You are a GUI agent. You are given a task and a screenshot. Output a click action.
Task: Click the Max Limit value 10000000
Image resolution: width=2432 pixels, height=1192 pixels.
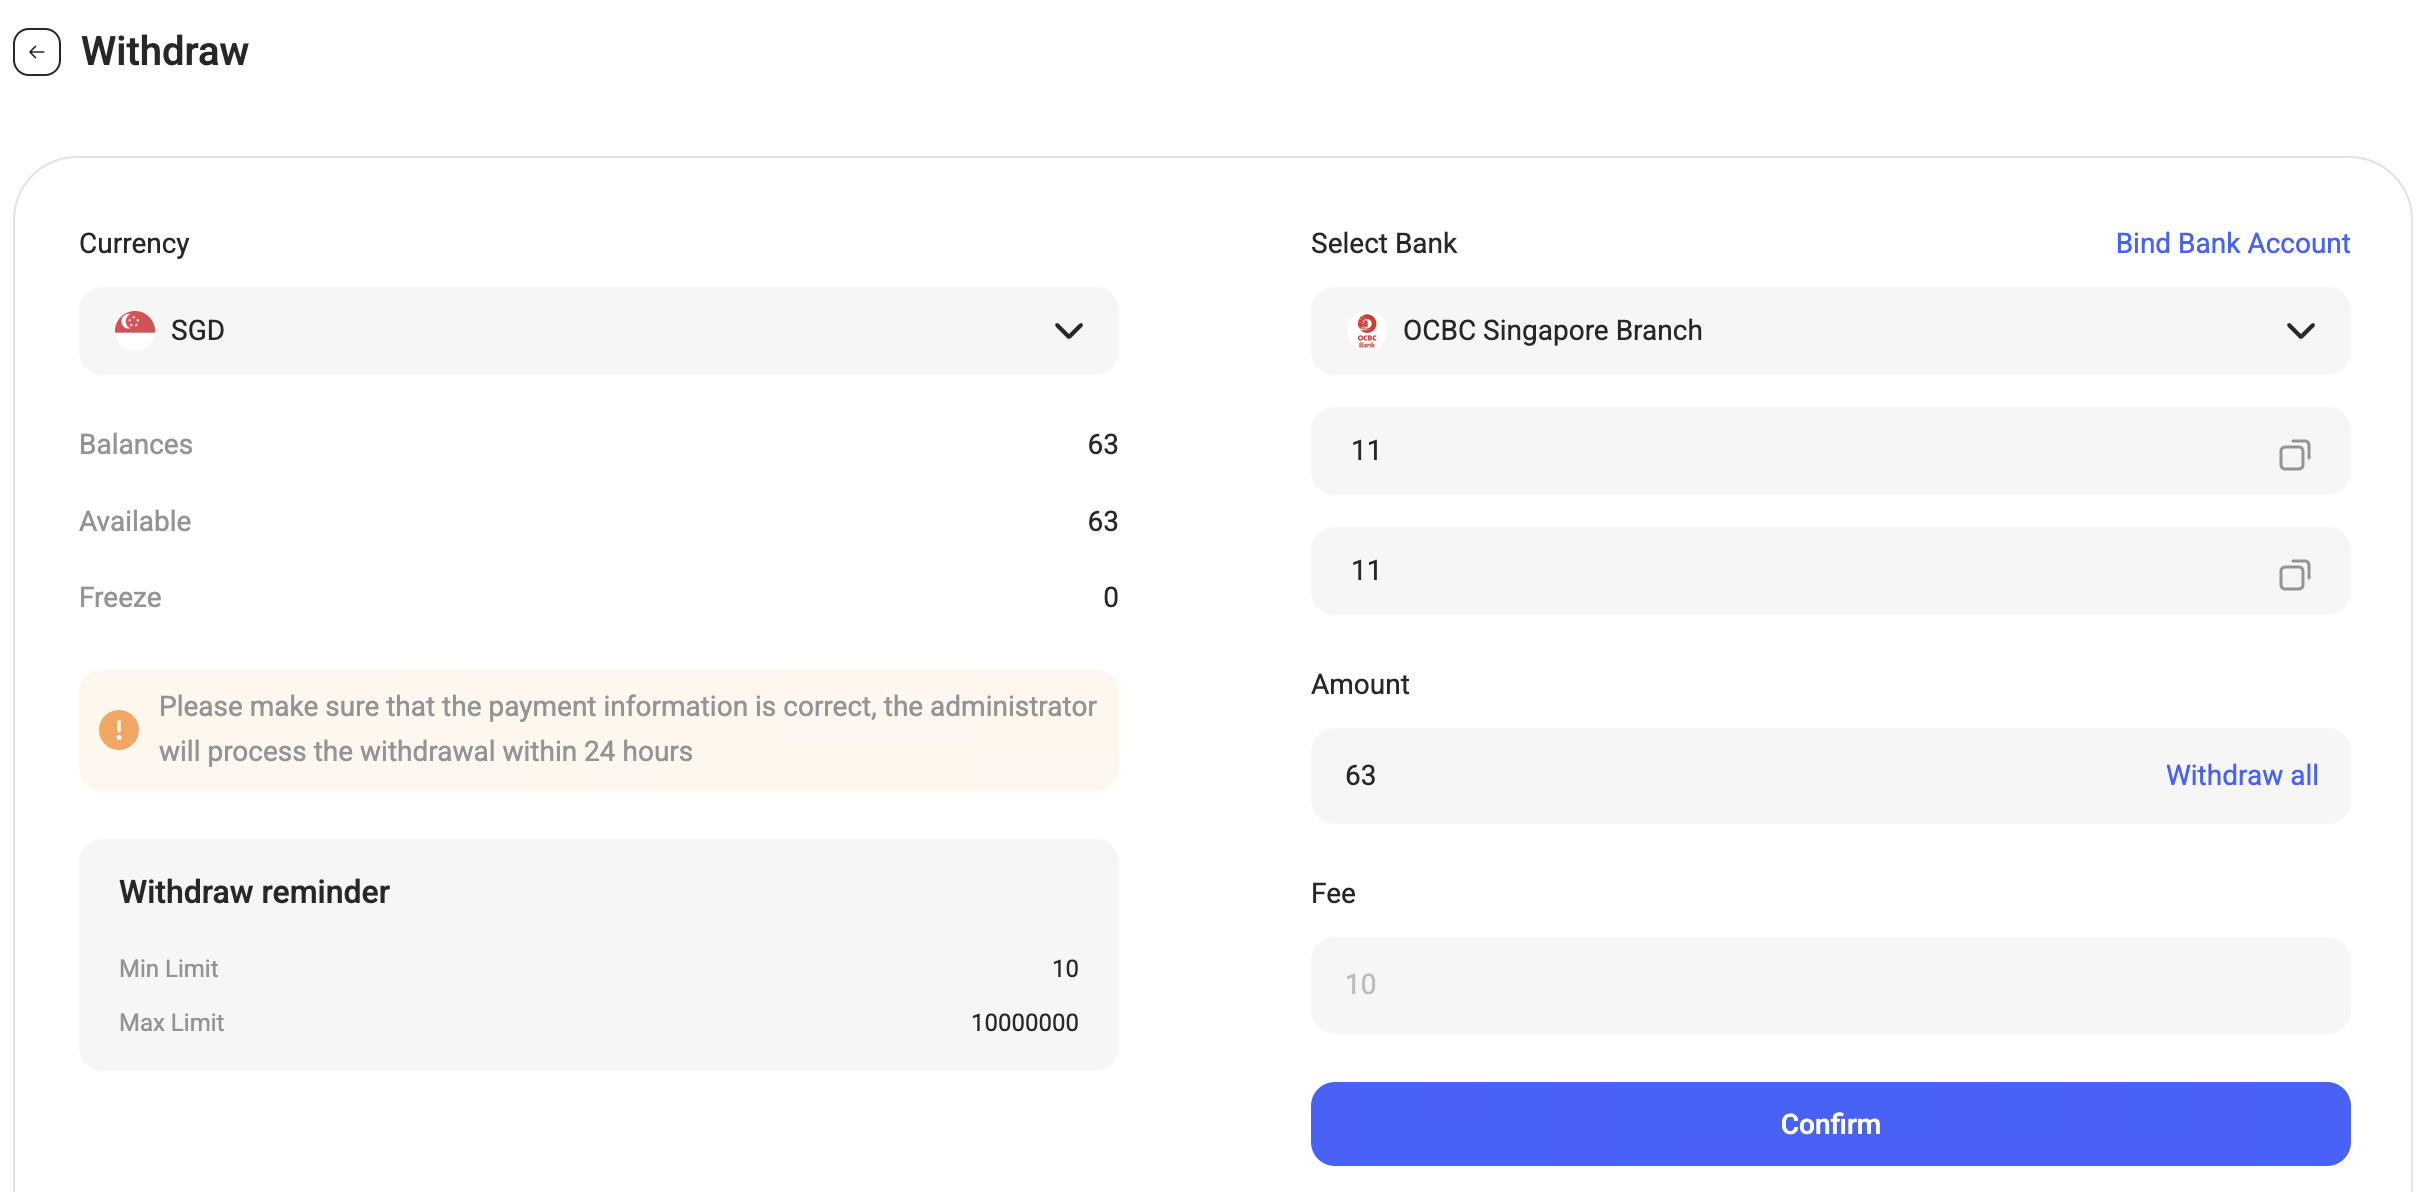click(x=1024, y=1022)
